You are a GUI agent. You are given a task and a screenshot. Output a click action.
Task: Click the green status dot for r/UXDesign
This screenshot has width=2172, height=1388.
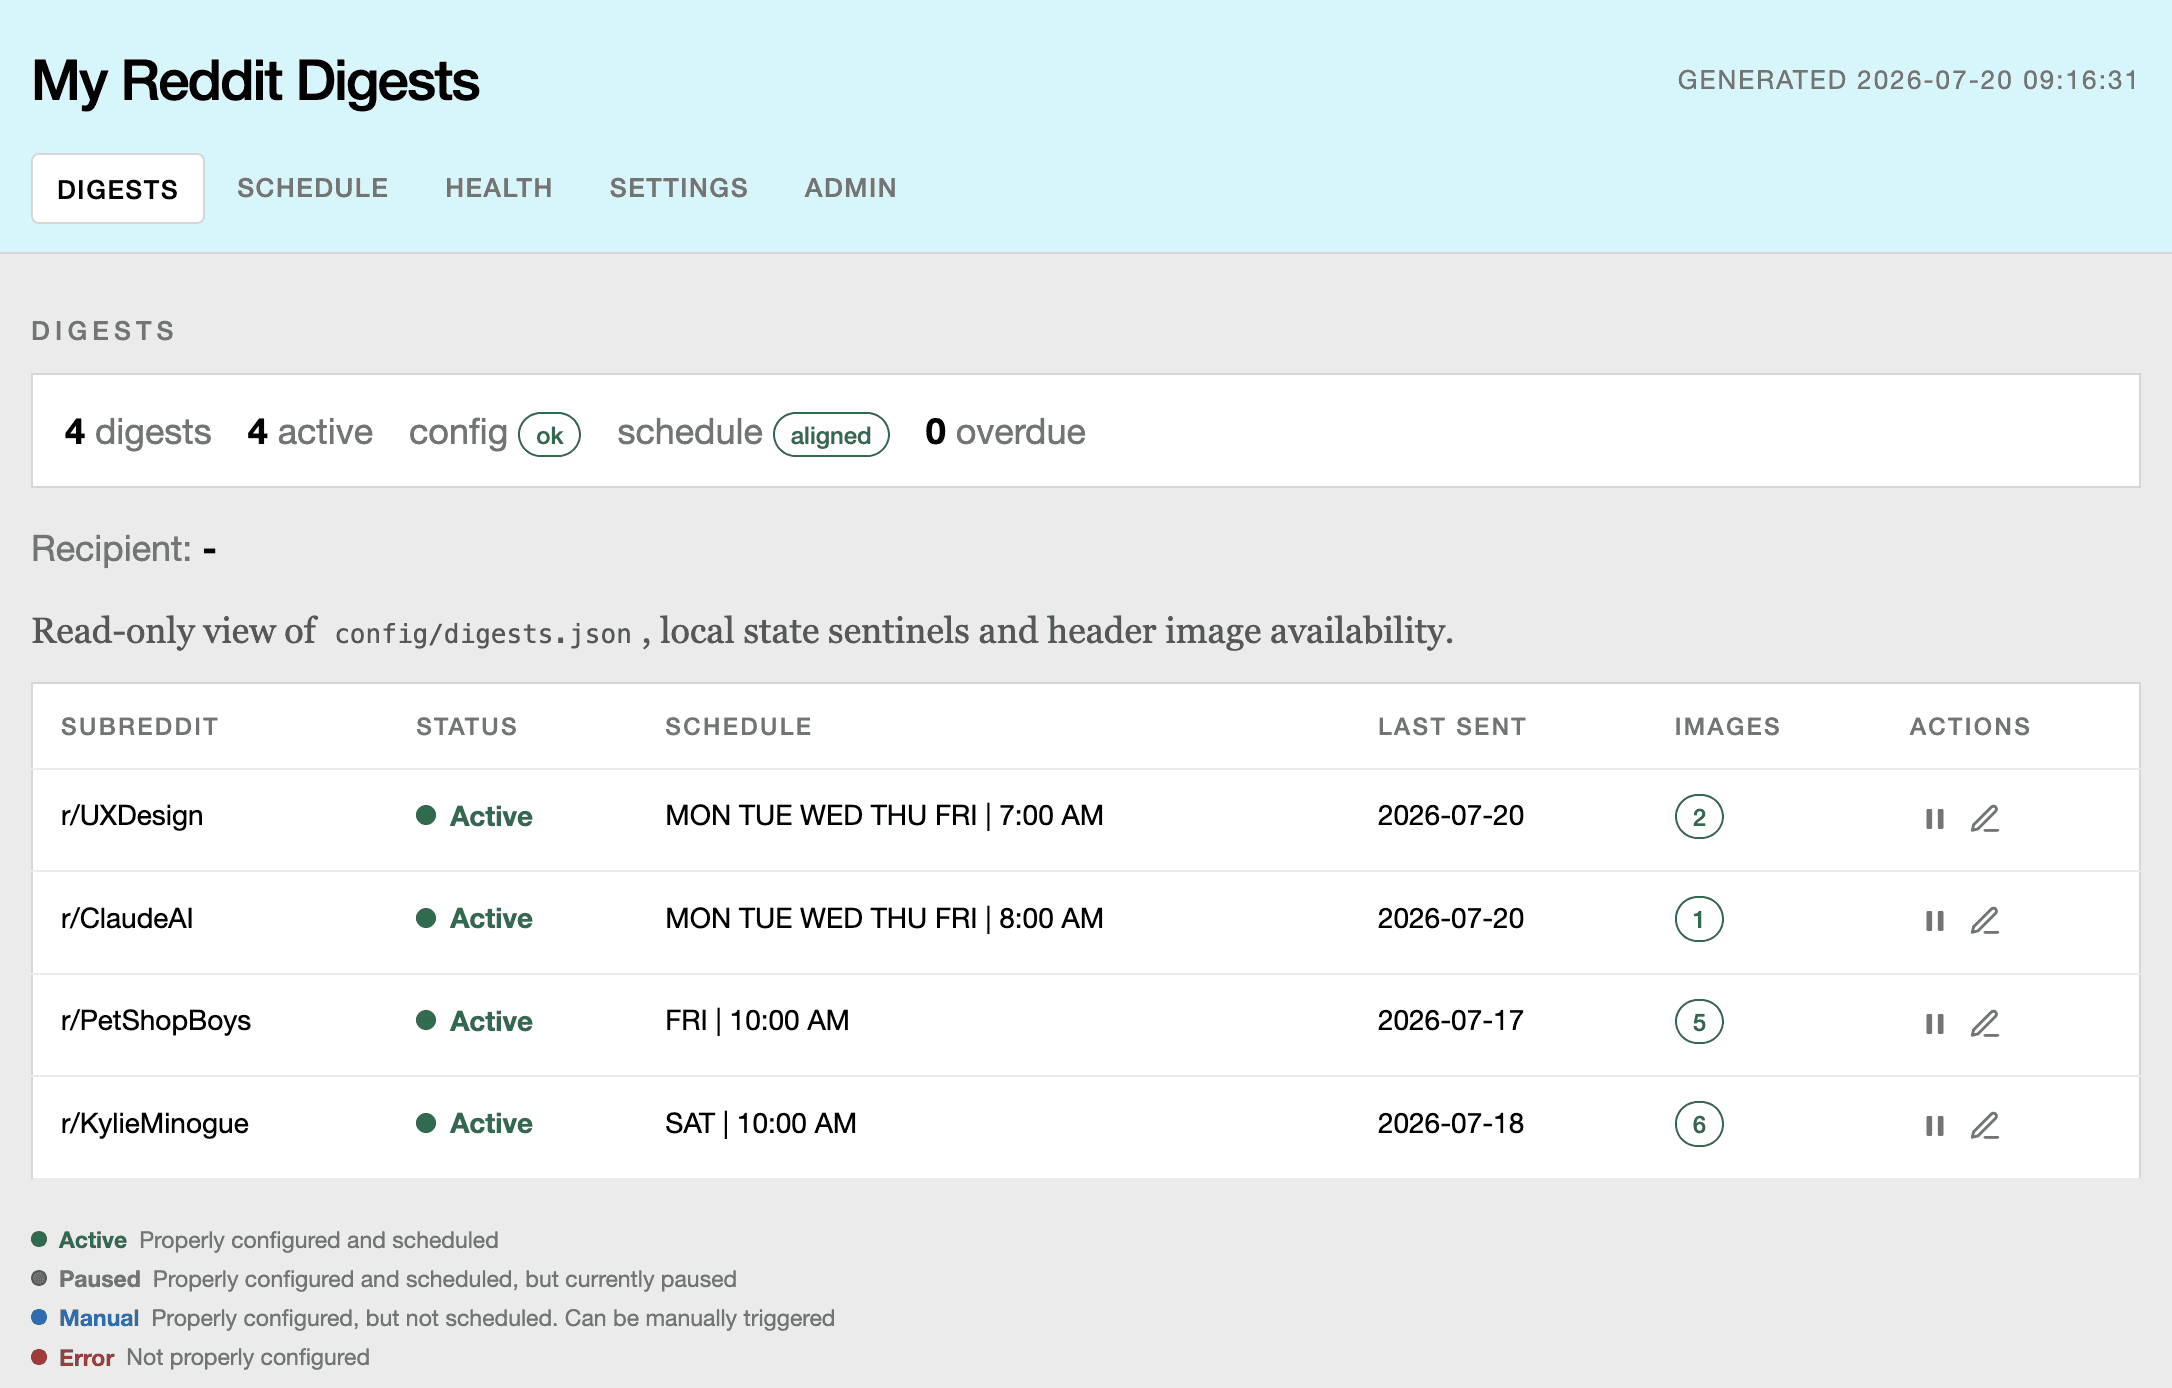(426, 815)
